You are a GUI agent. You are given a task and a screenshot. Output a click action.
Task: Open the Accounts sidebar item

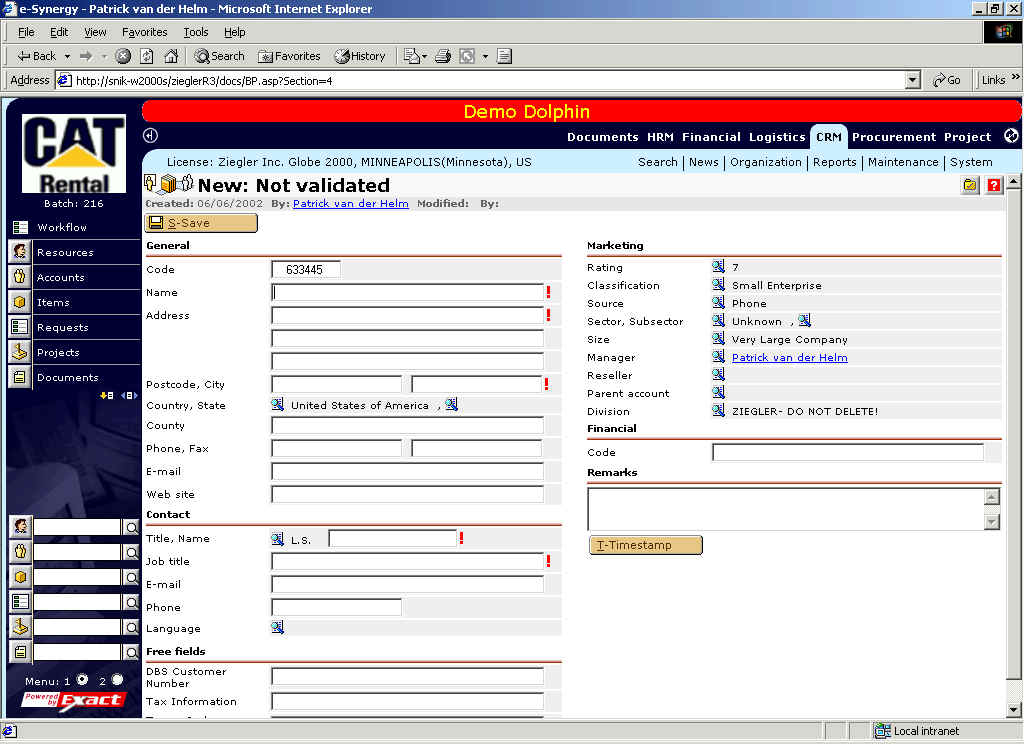click(x=61, y=278)
